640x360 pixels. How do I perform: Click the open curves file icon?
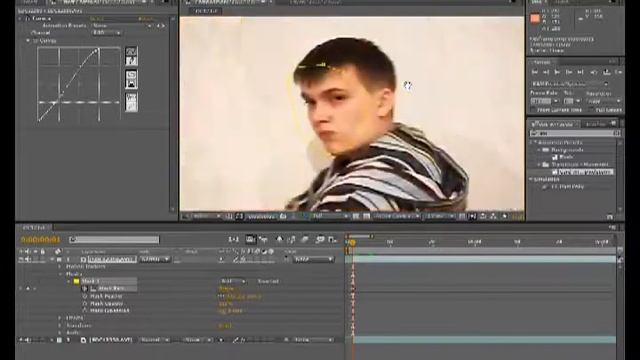point(131,75)
